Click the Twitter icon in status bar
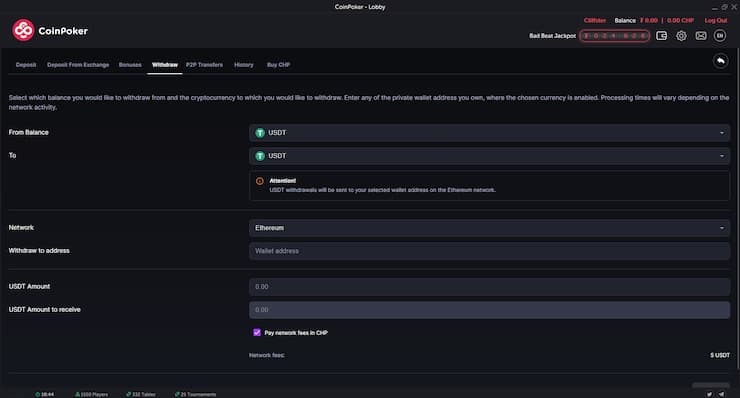The image size is (740, 398). click(x=709, y=394)
